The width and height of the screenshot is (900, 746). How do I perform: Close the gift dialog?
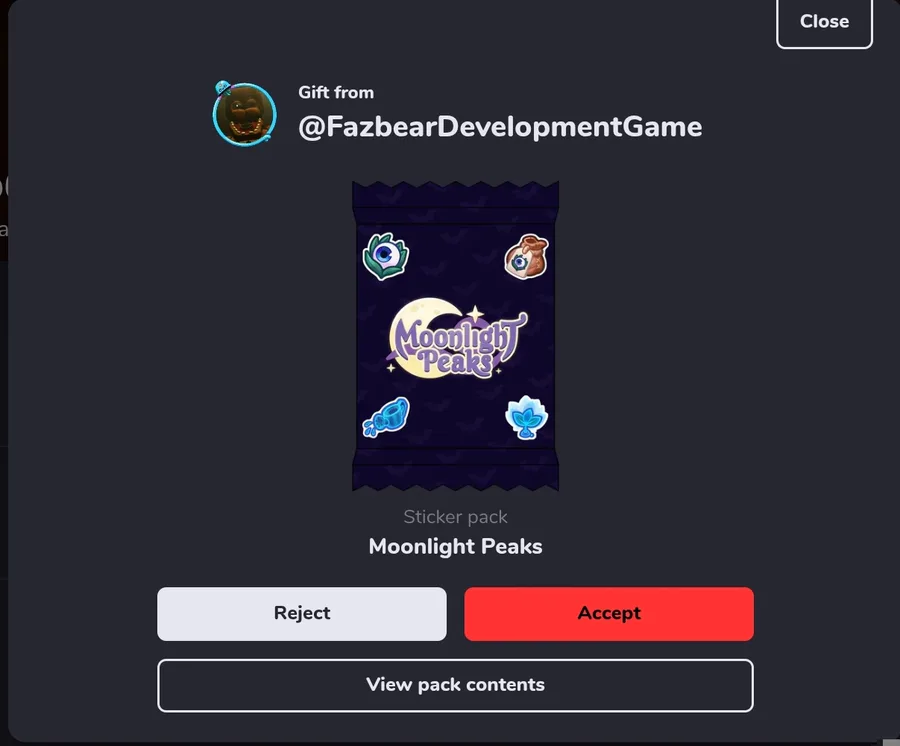point(824,22)
